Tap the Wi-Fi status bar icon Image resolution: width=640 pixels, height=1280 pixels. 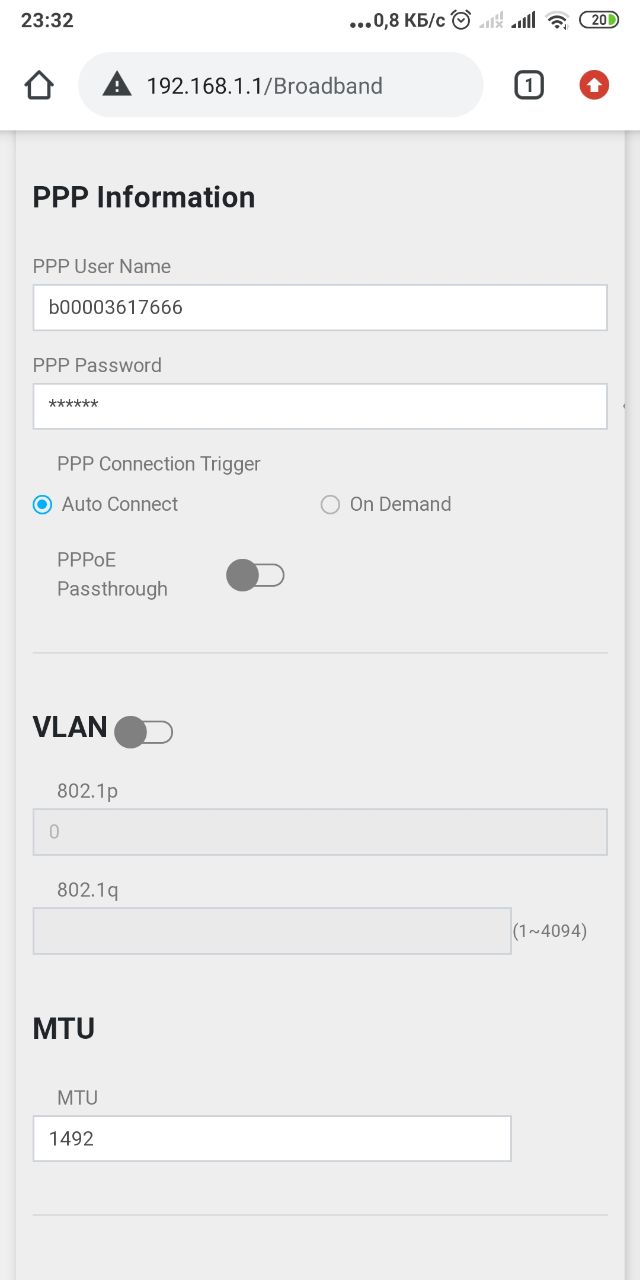pyautogui.click(x=558, y=20)
